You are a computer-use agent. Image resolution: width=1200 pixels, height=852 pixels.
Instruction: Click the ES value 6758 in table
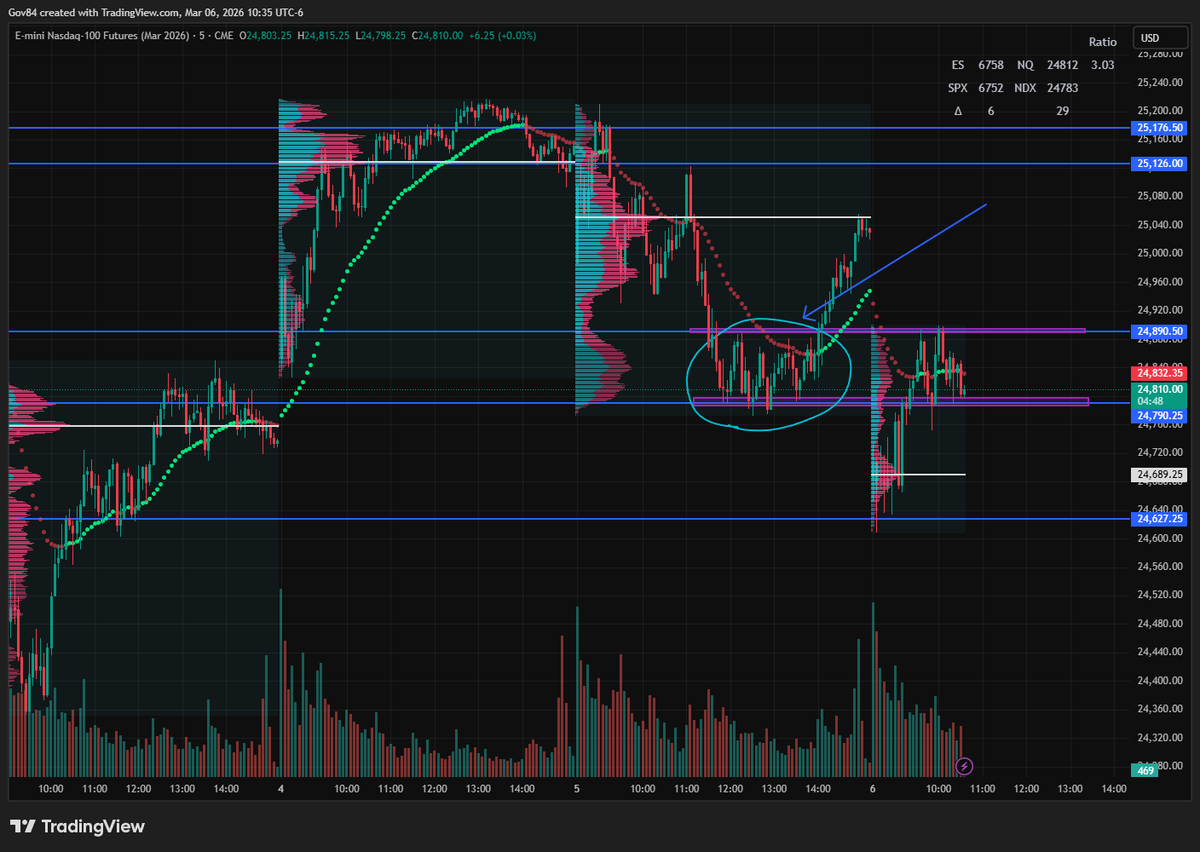991,65
